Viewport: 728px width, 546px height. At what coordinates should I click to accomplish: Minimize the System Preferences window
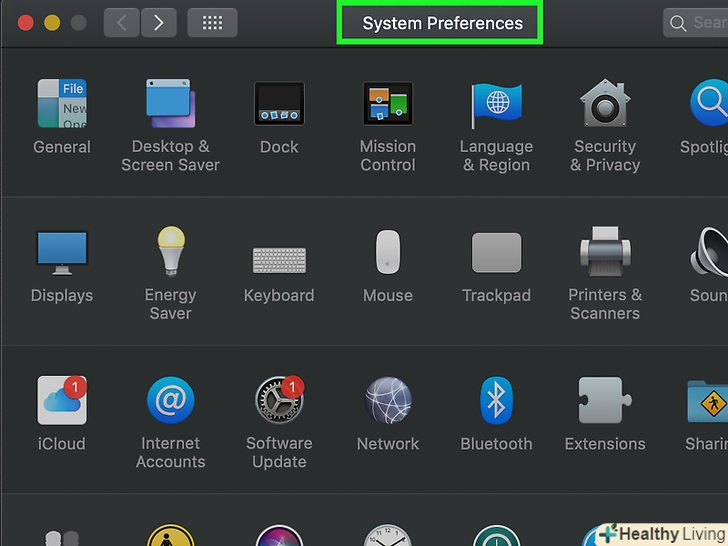pyautogui.click(x=52, y=23)
